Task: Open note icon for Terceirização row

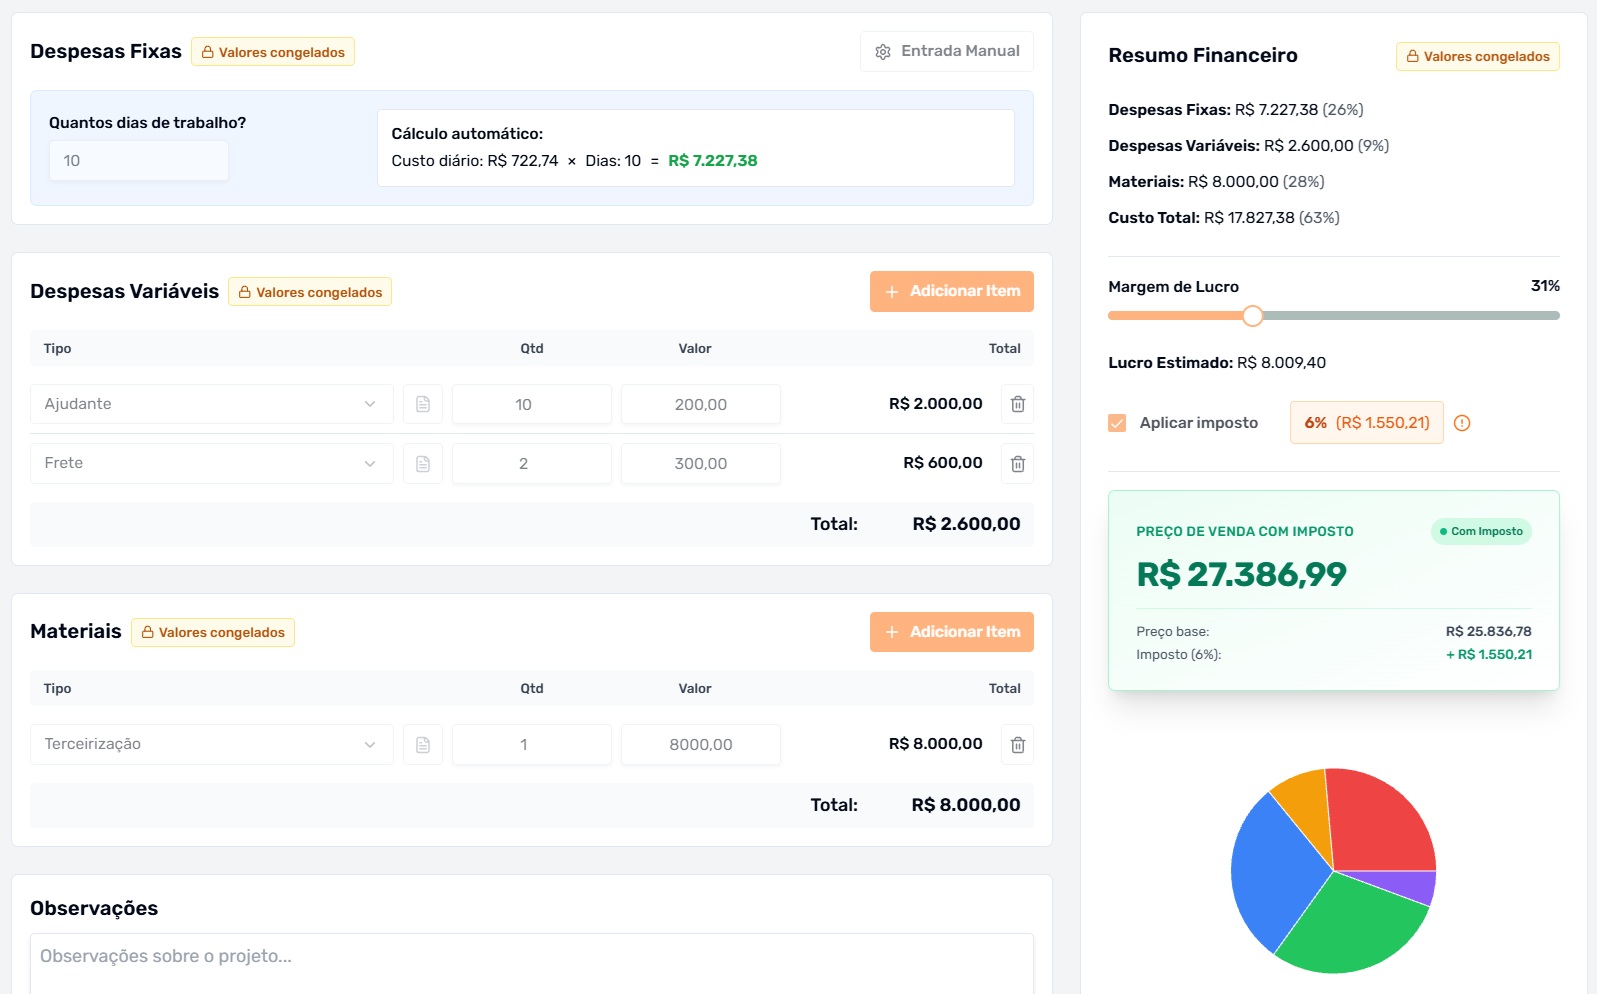Action: (x=423, y=745)
